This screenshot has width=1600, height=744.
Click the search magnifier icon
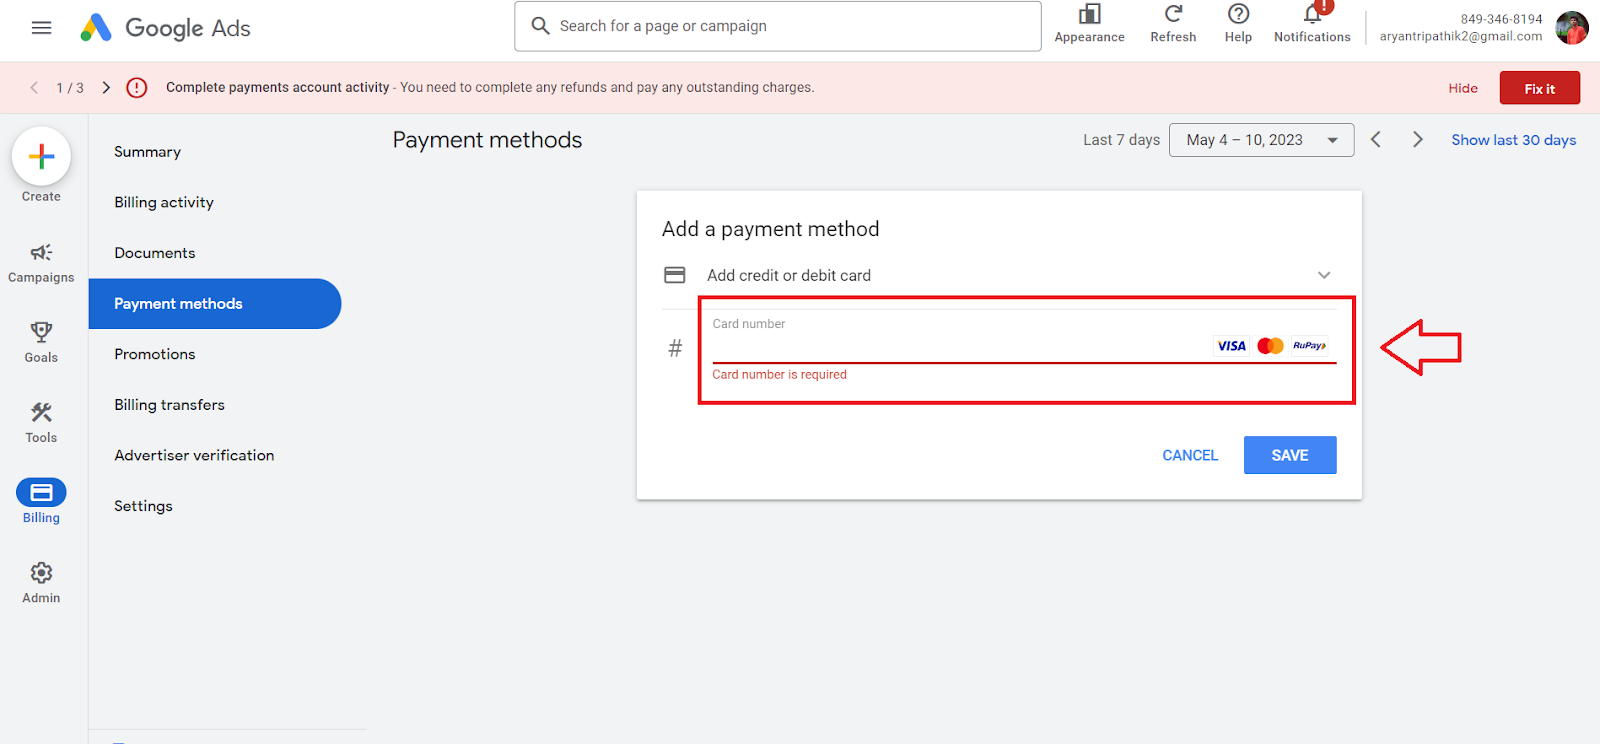coord(540,26)
